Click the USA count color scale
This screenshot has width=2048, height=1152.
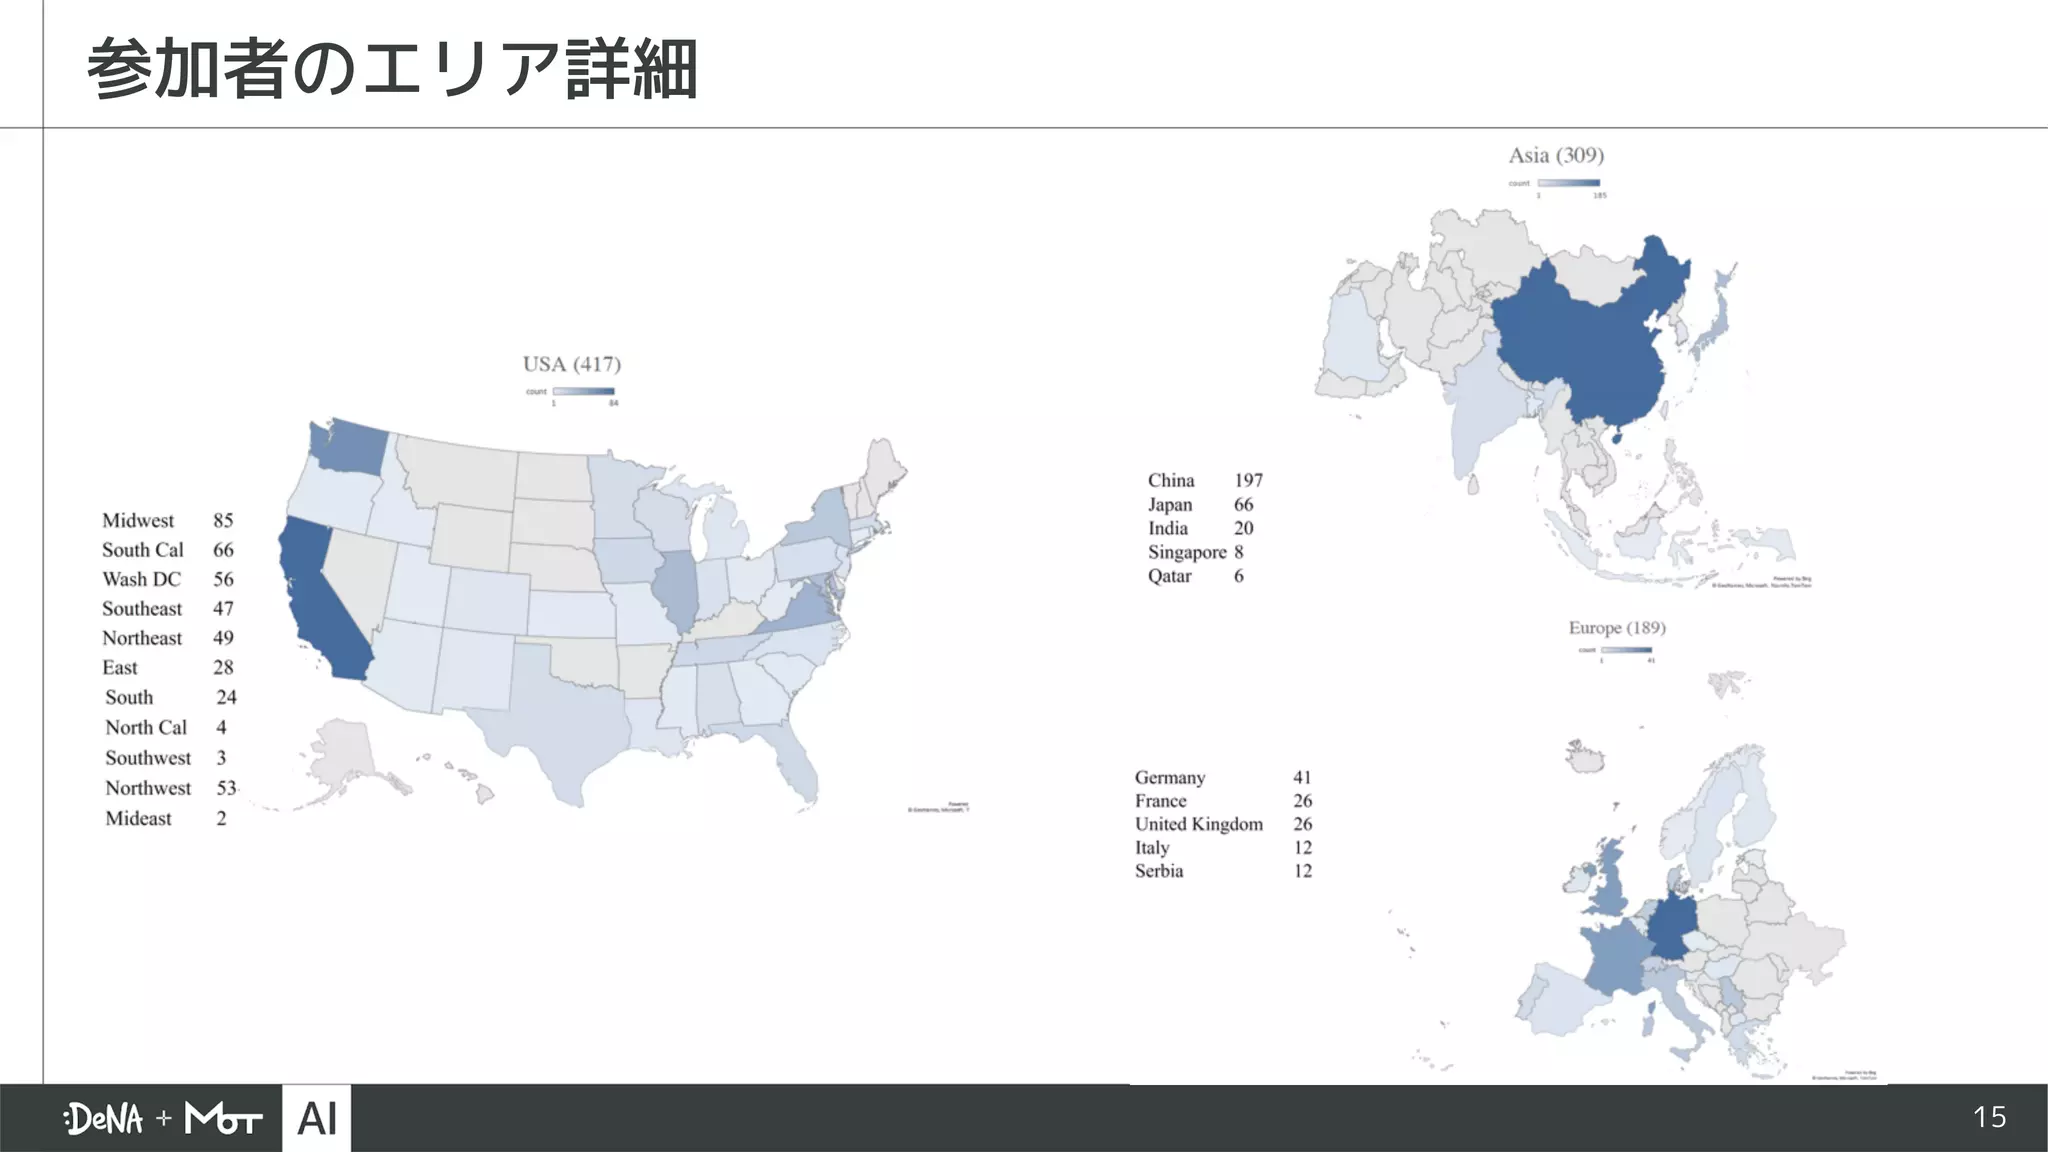click(584, 391)
